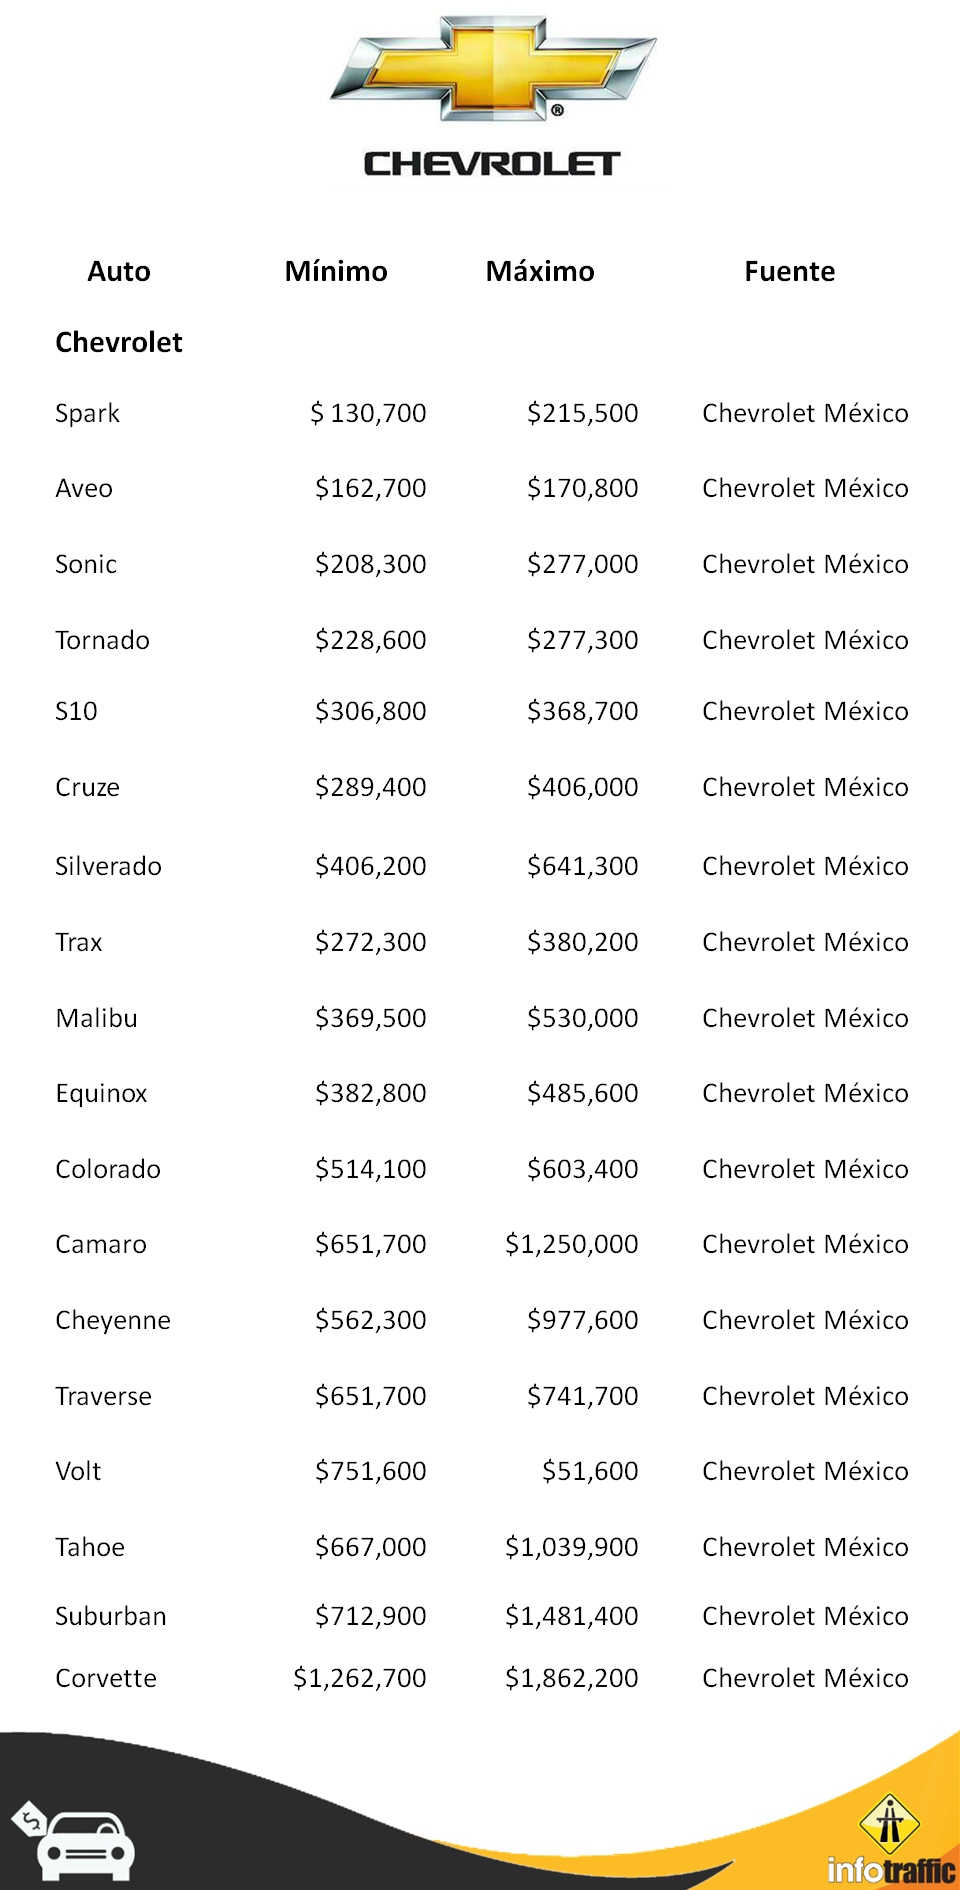Viewport: 960px width, 1890px height.
Task: Select the Máximo column header
Action: 540,272
